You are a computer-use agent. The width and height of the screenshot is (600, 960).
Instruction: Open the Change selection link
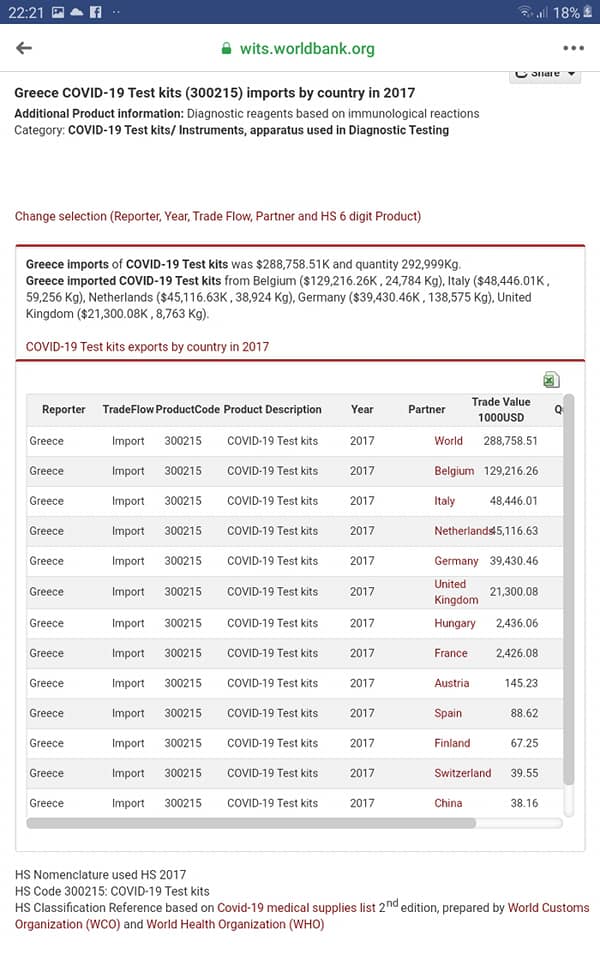point(218,216)
